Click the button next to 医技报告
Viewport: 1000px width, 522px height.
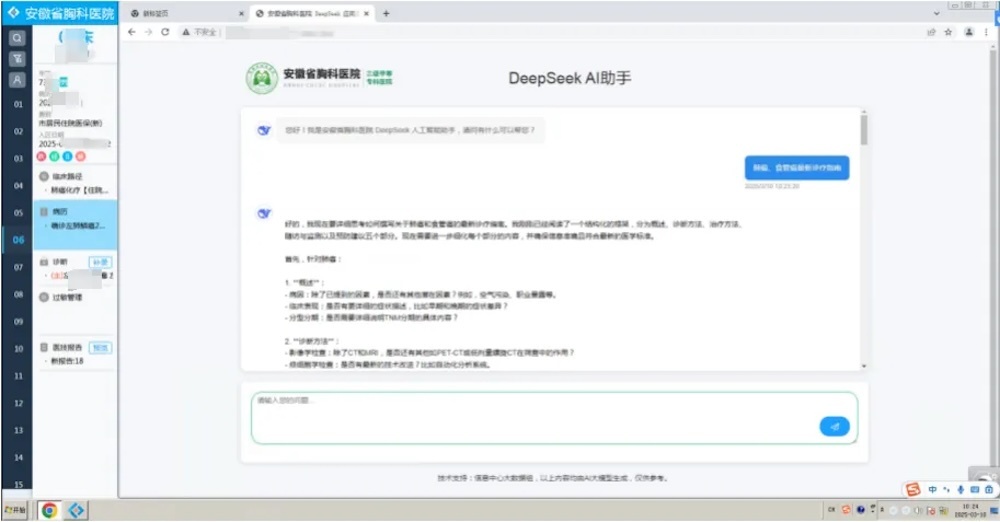[x=100, y=347]
